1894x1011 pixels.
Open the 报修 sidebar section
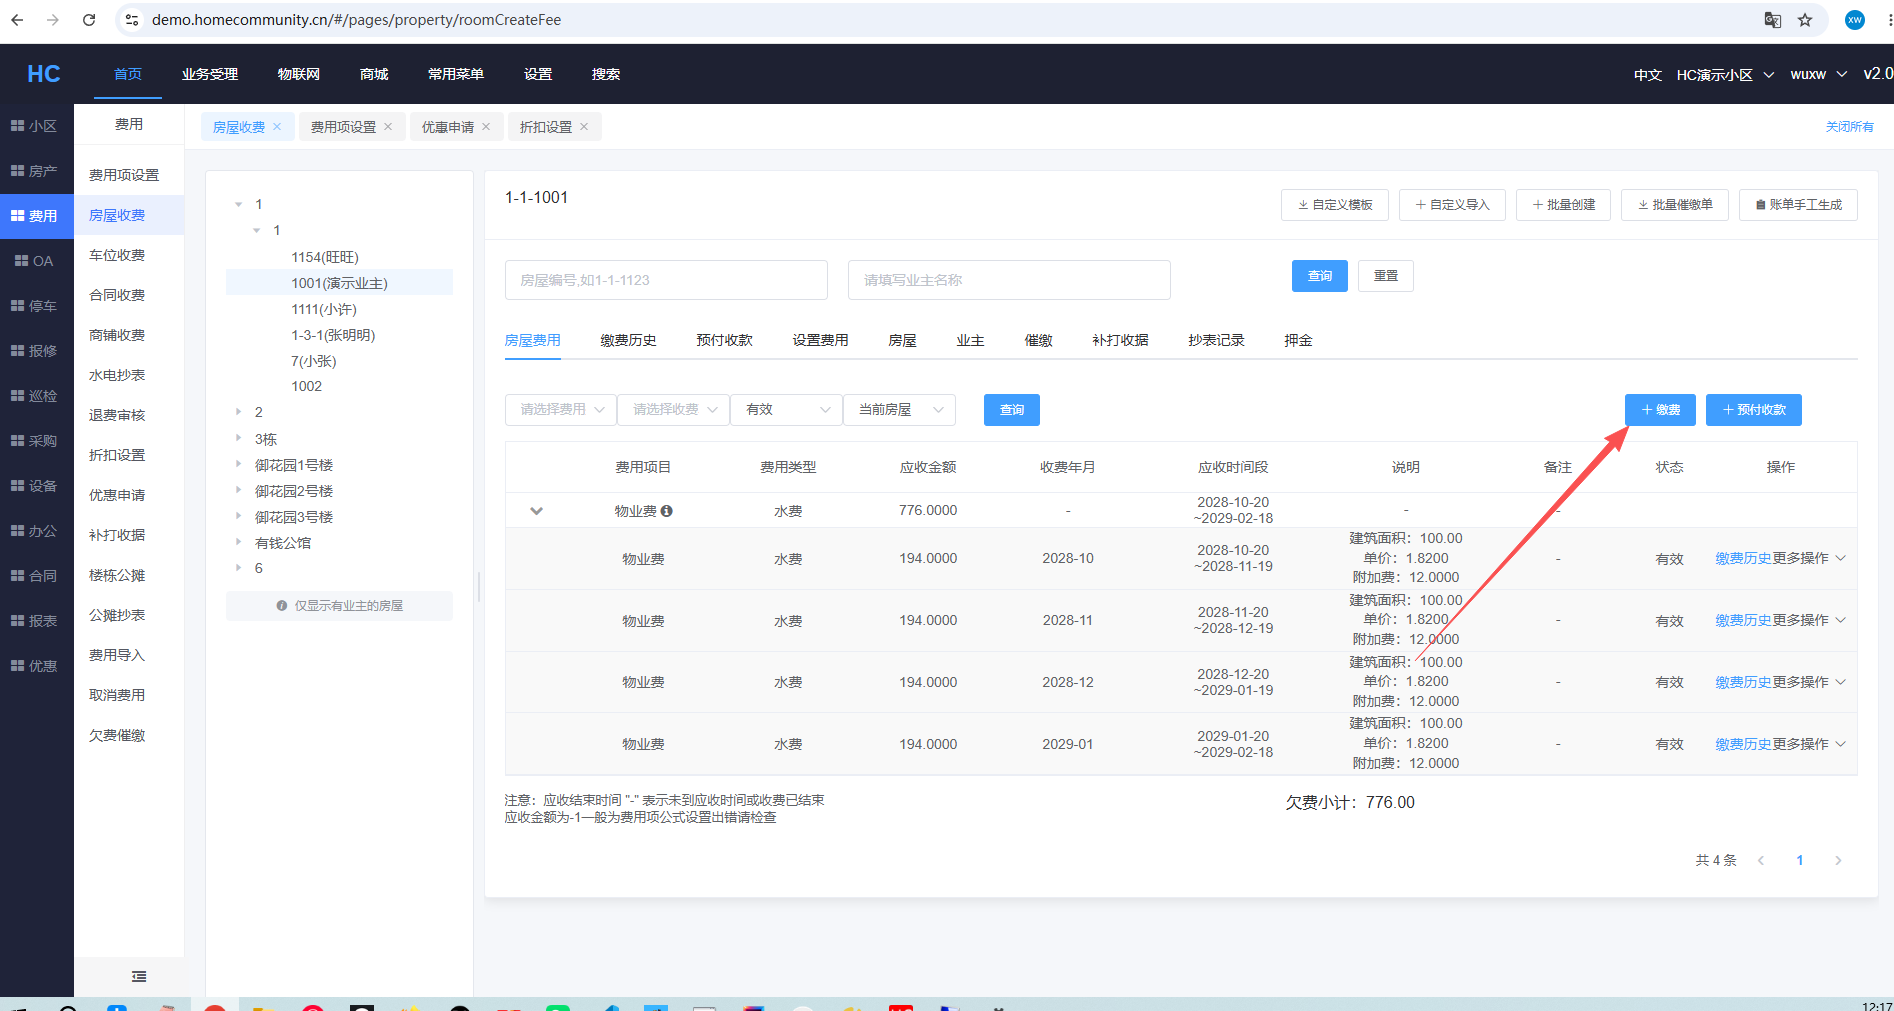click(x=36, y=351)
